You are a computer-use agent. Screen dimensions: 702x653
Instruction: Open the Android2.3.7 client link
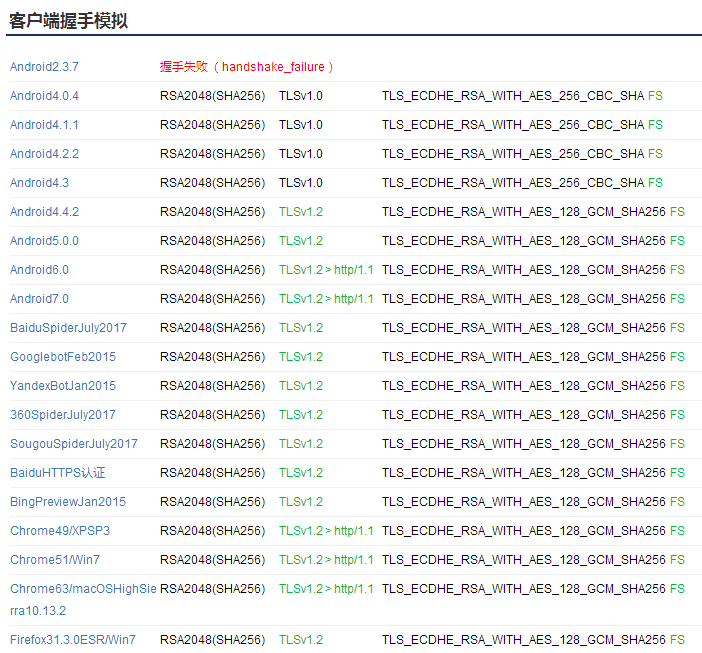click(x=44, y=67)
